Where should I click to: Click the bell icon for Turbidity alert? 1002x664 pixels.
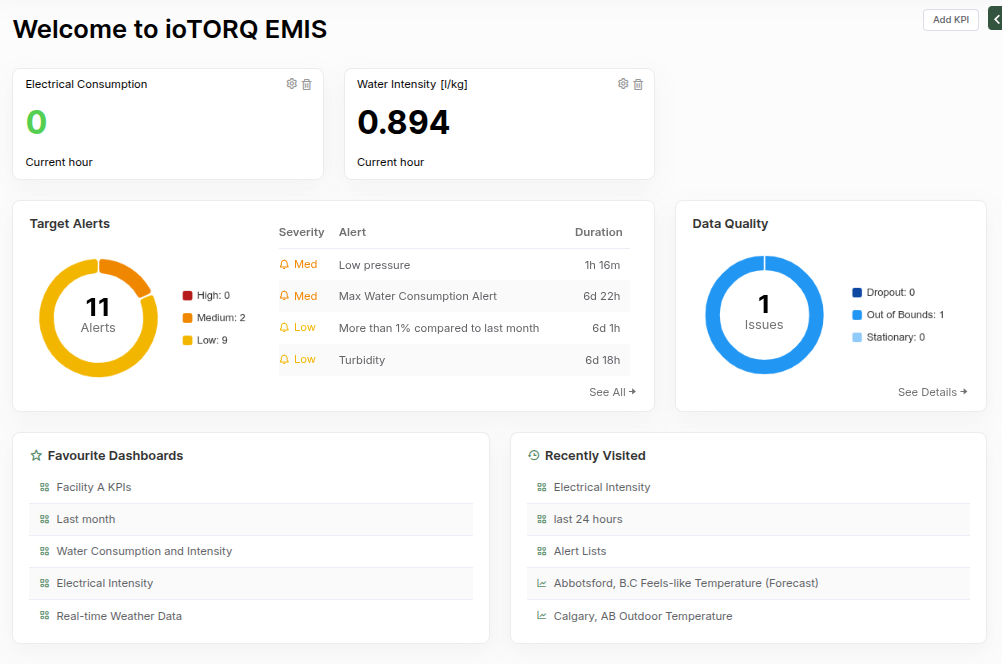tap(284, 359)
